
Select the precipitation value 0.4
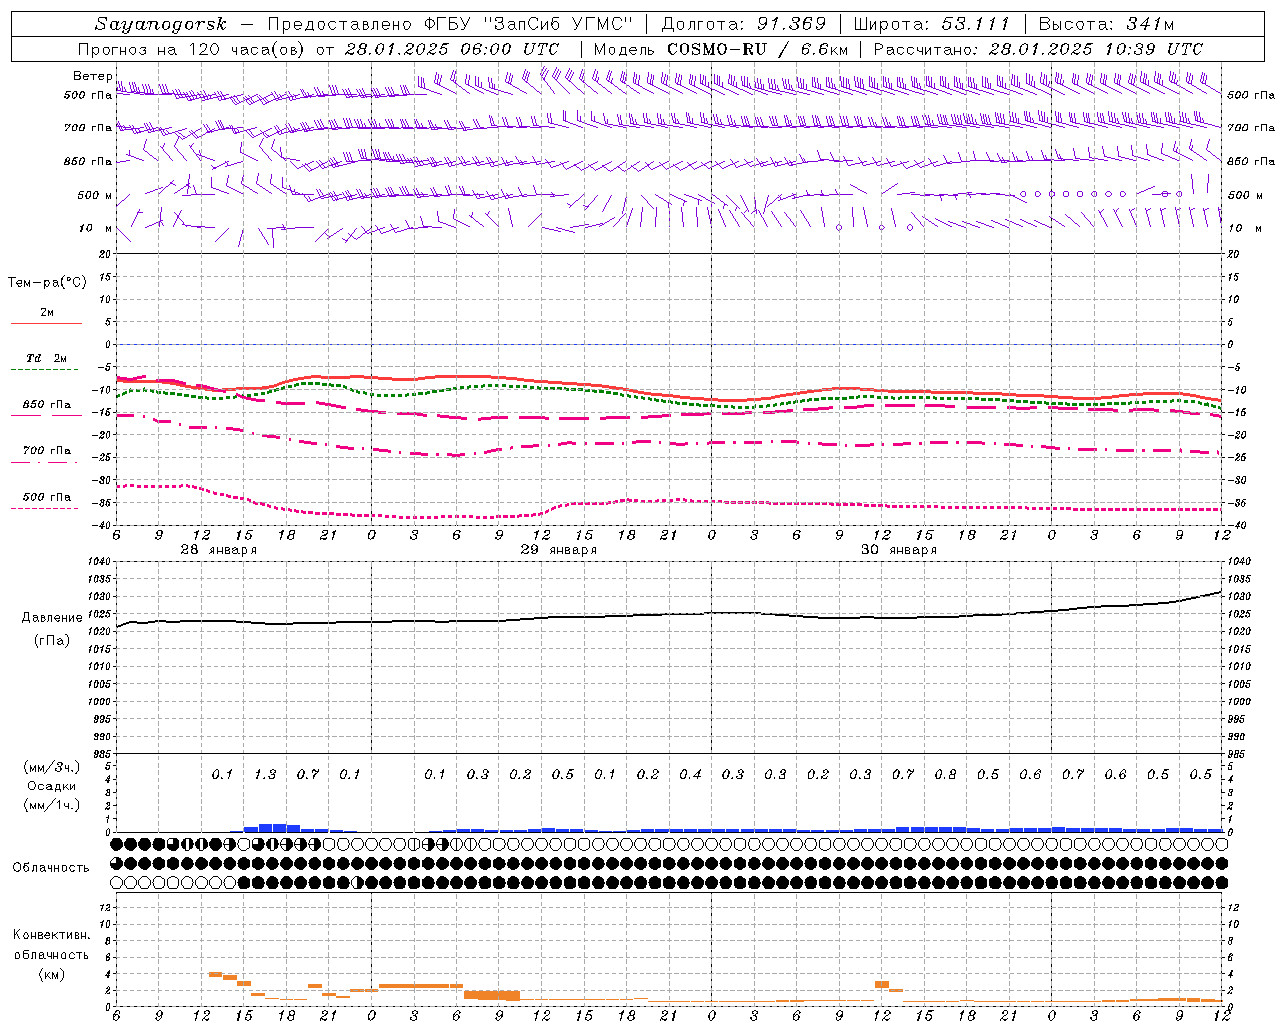690,775
